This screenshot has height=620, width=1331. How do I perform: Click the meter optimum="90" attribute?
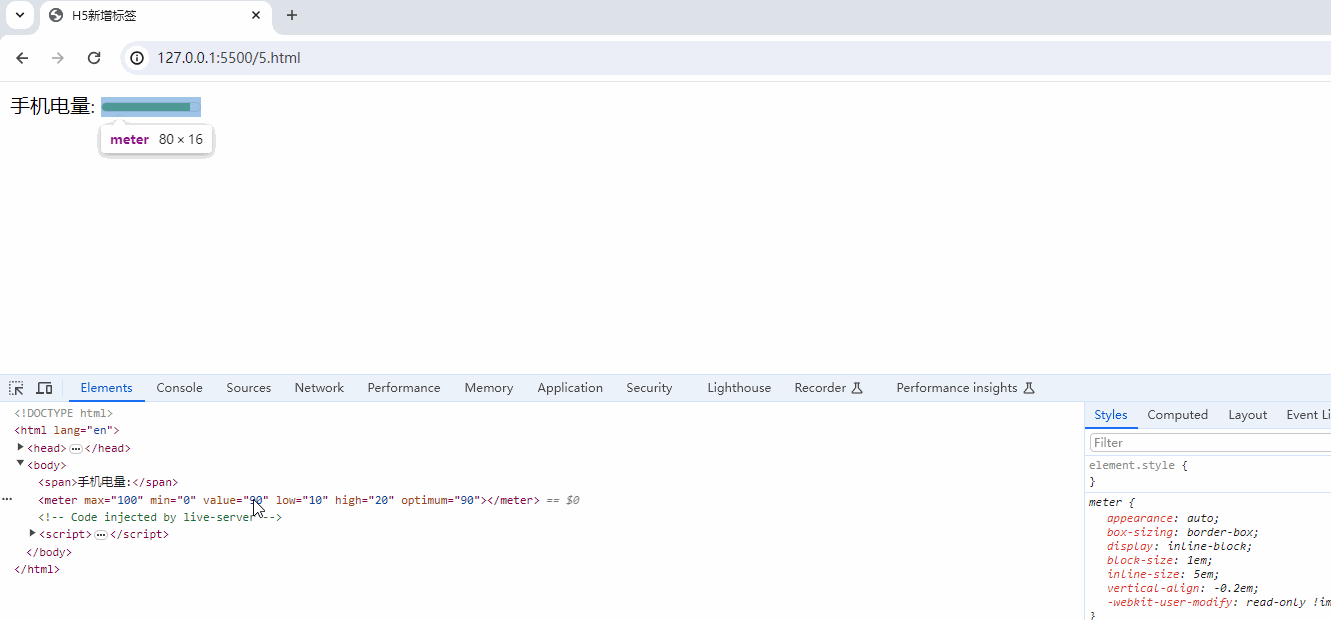441,500
